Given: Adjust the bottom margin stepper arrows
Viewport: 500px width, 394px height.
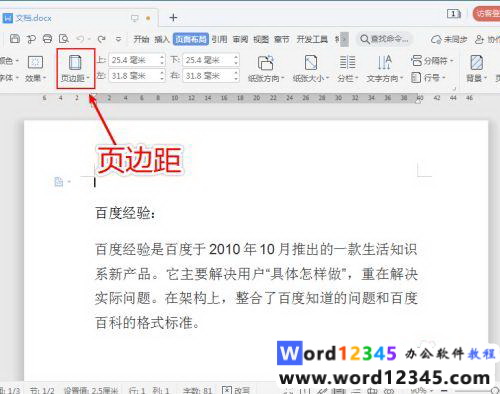Looking at the screenshot, I should (x=236, y=60).
